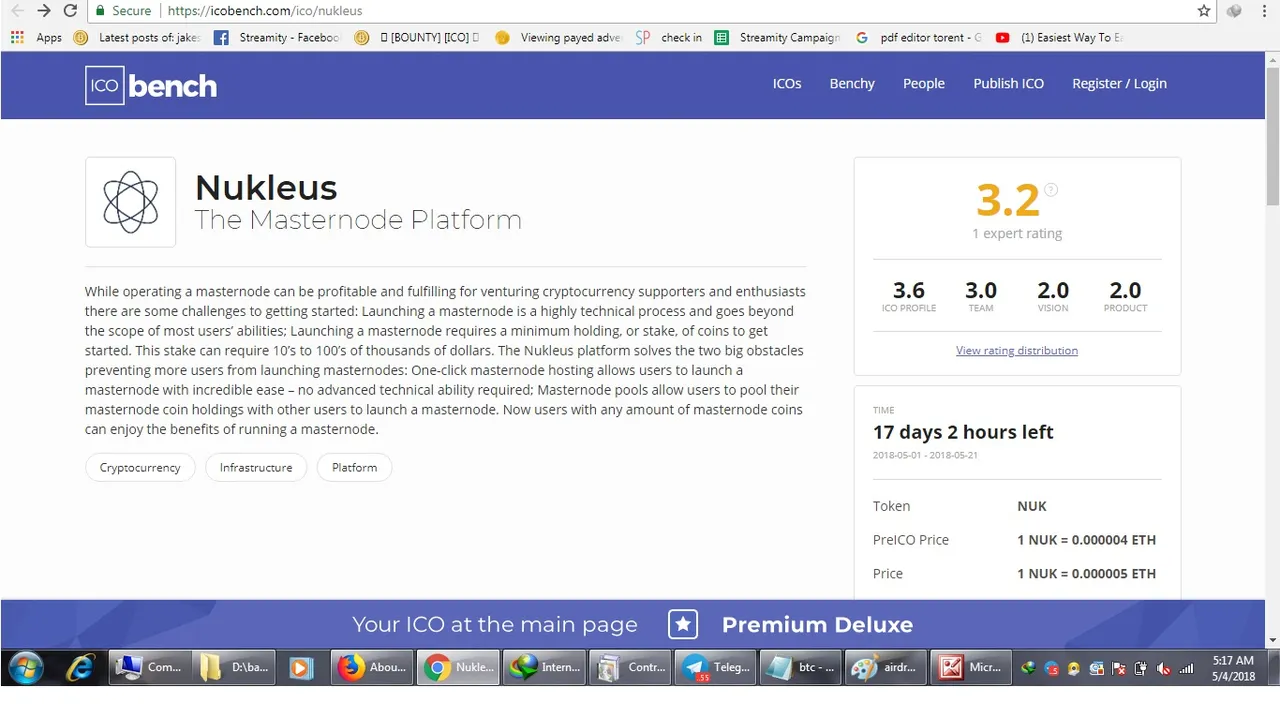Click the Premium Deluxe star icon
Image resolution: width=1280 pixels, height=720 pixels.
point(683,625)
